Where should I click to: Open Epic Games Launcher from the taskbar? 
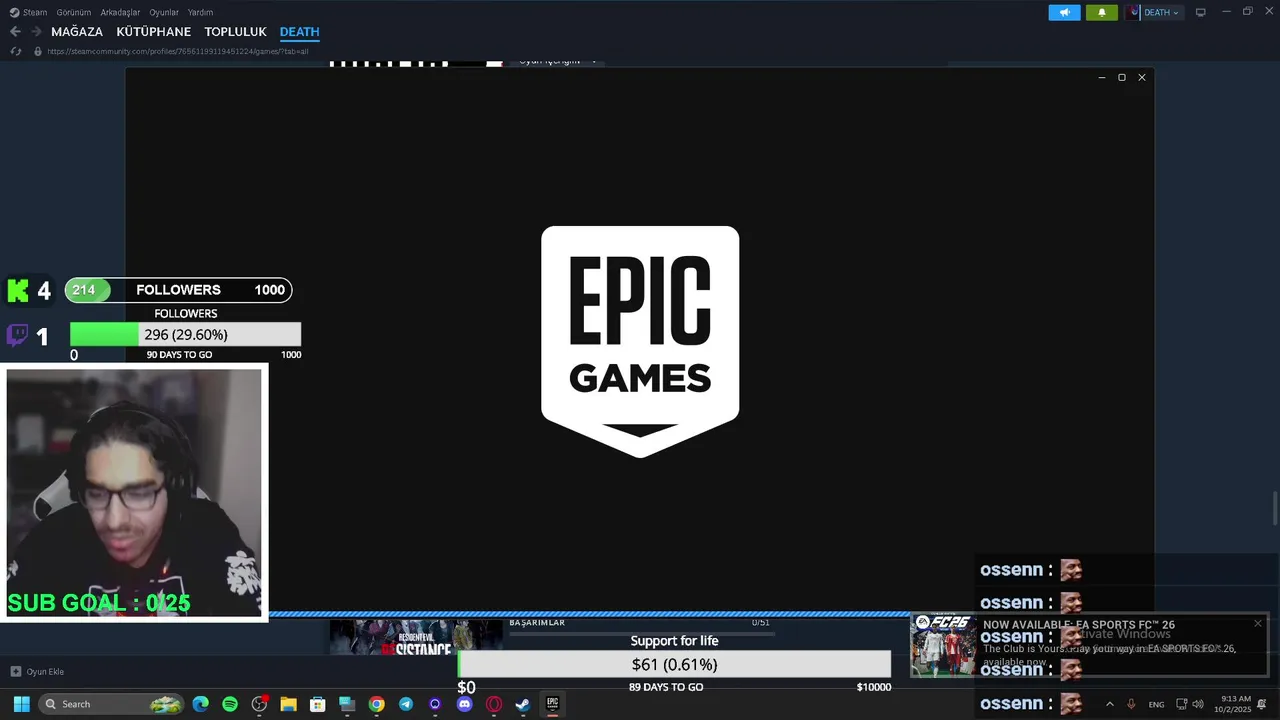(x=552, y=704)
